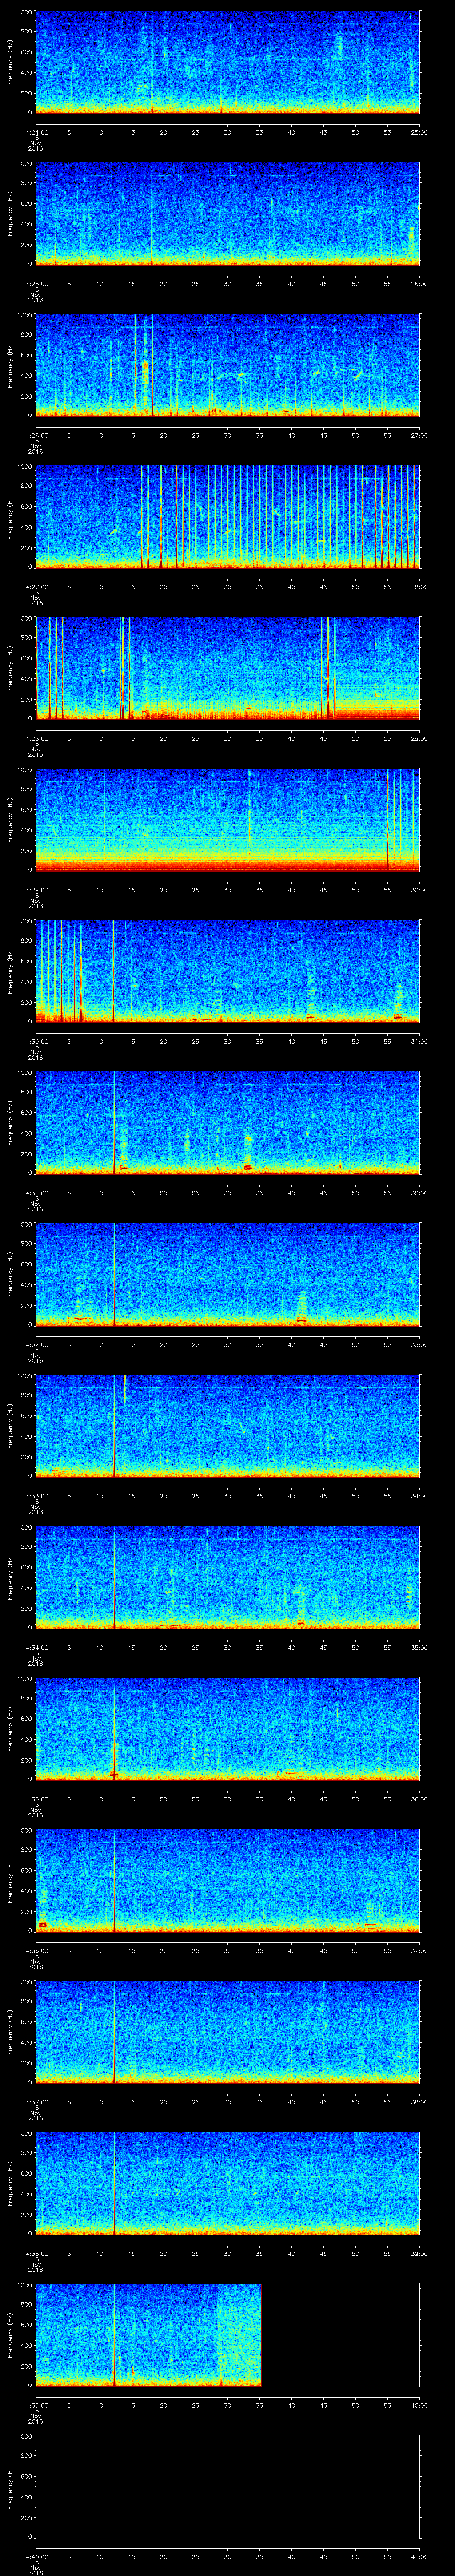Click the 29:00 end time label
This screenshot has height=2576, width=455.
(419, 738)
